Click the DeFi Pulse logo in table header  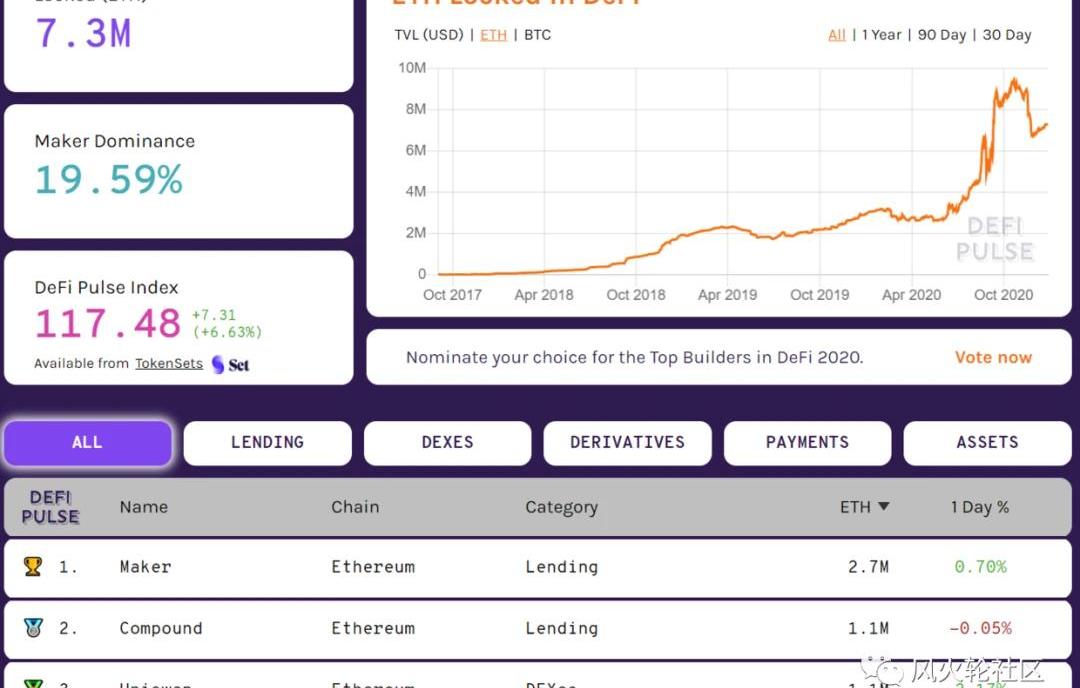50,507
